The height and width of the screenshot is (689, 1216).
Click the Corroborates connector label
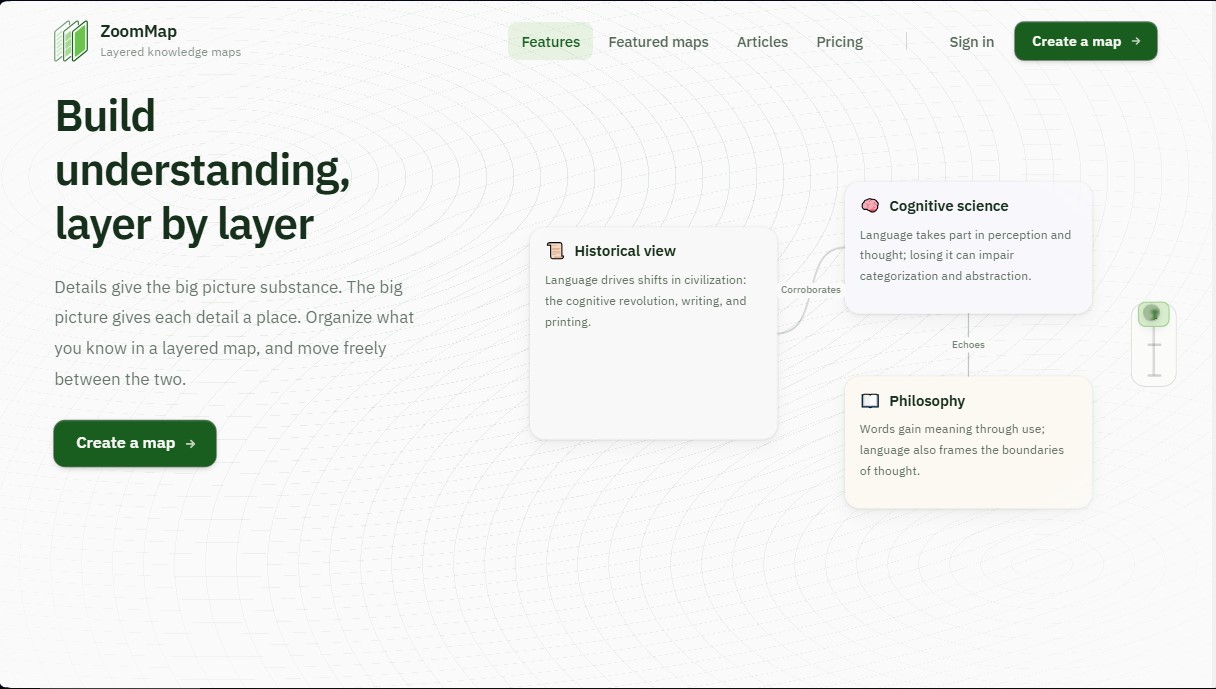(811, 290)
